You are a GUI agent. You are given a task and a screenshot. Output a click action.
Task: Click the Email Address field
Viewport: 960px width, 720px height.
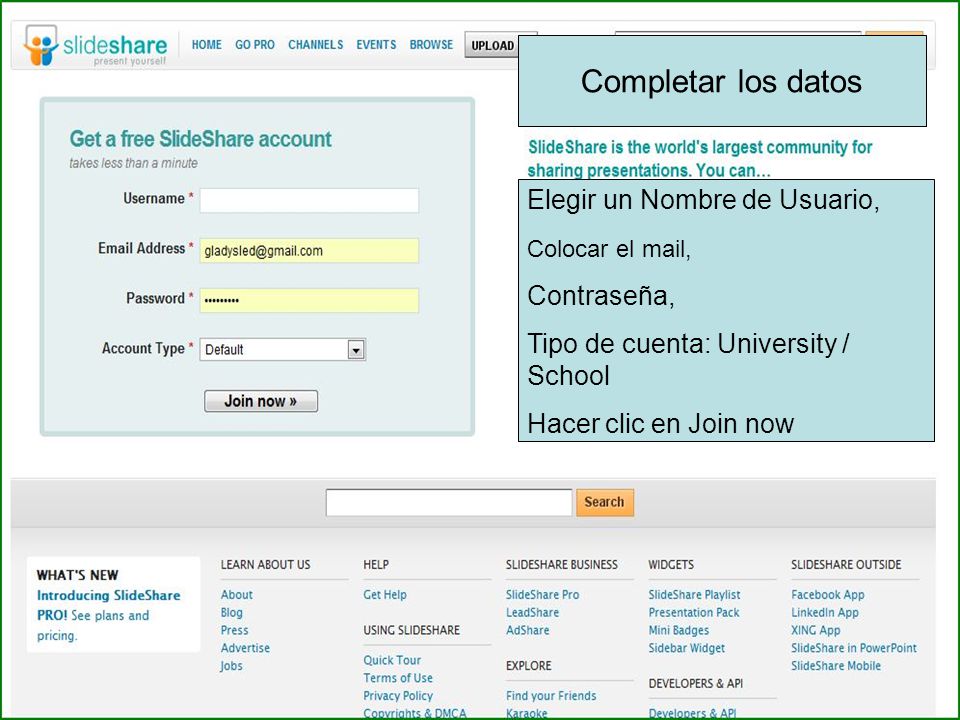(309, 250)
